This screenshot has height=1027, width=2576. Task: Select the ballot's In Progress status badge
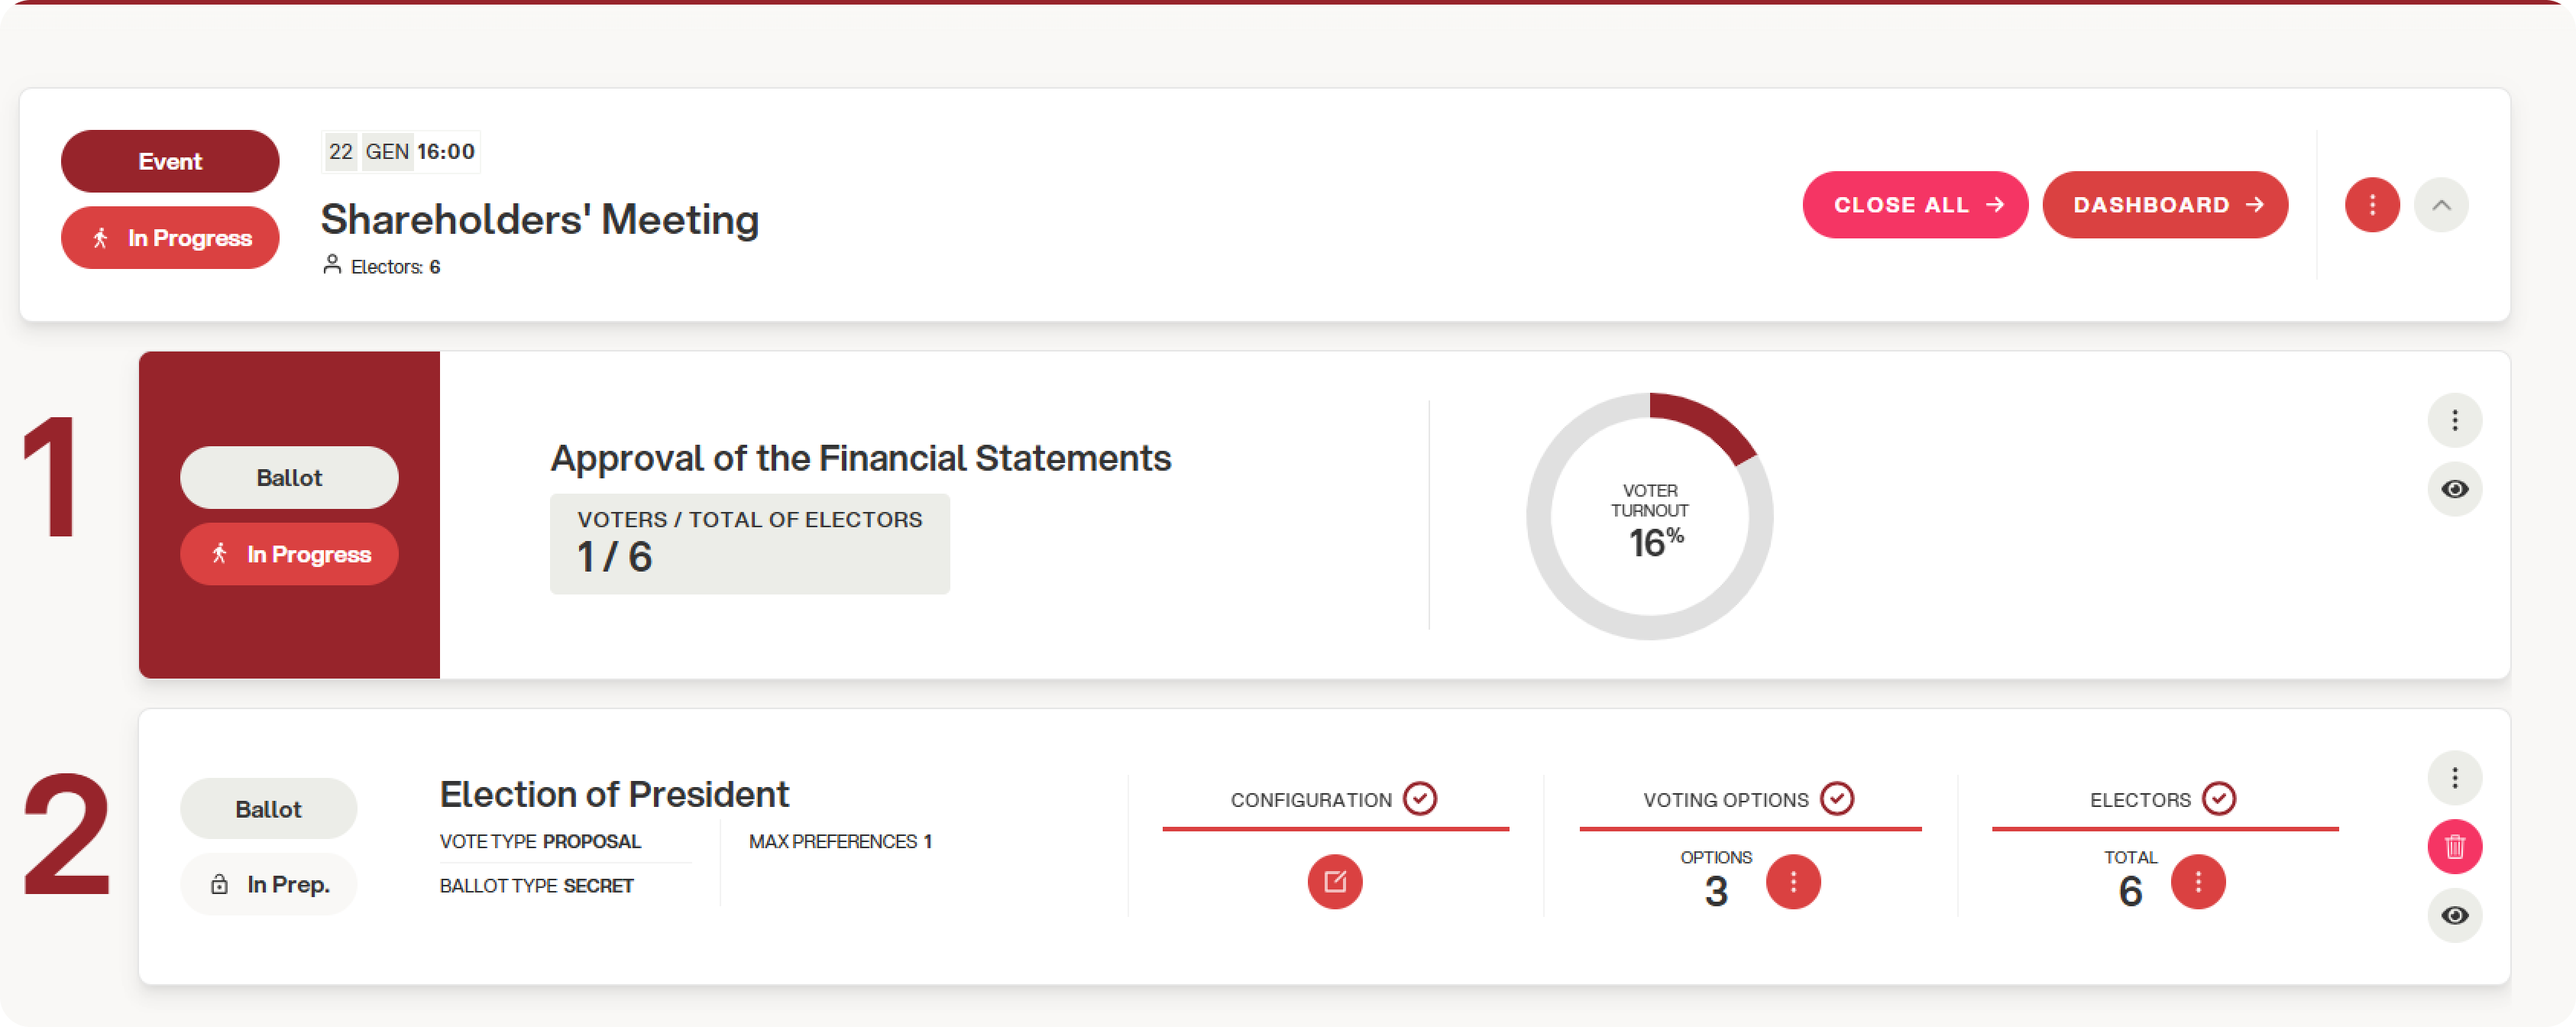point(289,554)
